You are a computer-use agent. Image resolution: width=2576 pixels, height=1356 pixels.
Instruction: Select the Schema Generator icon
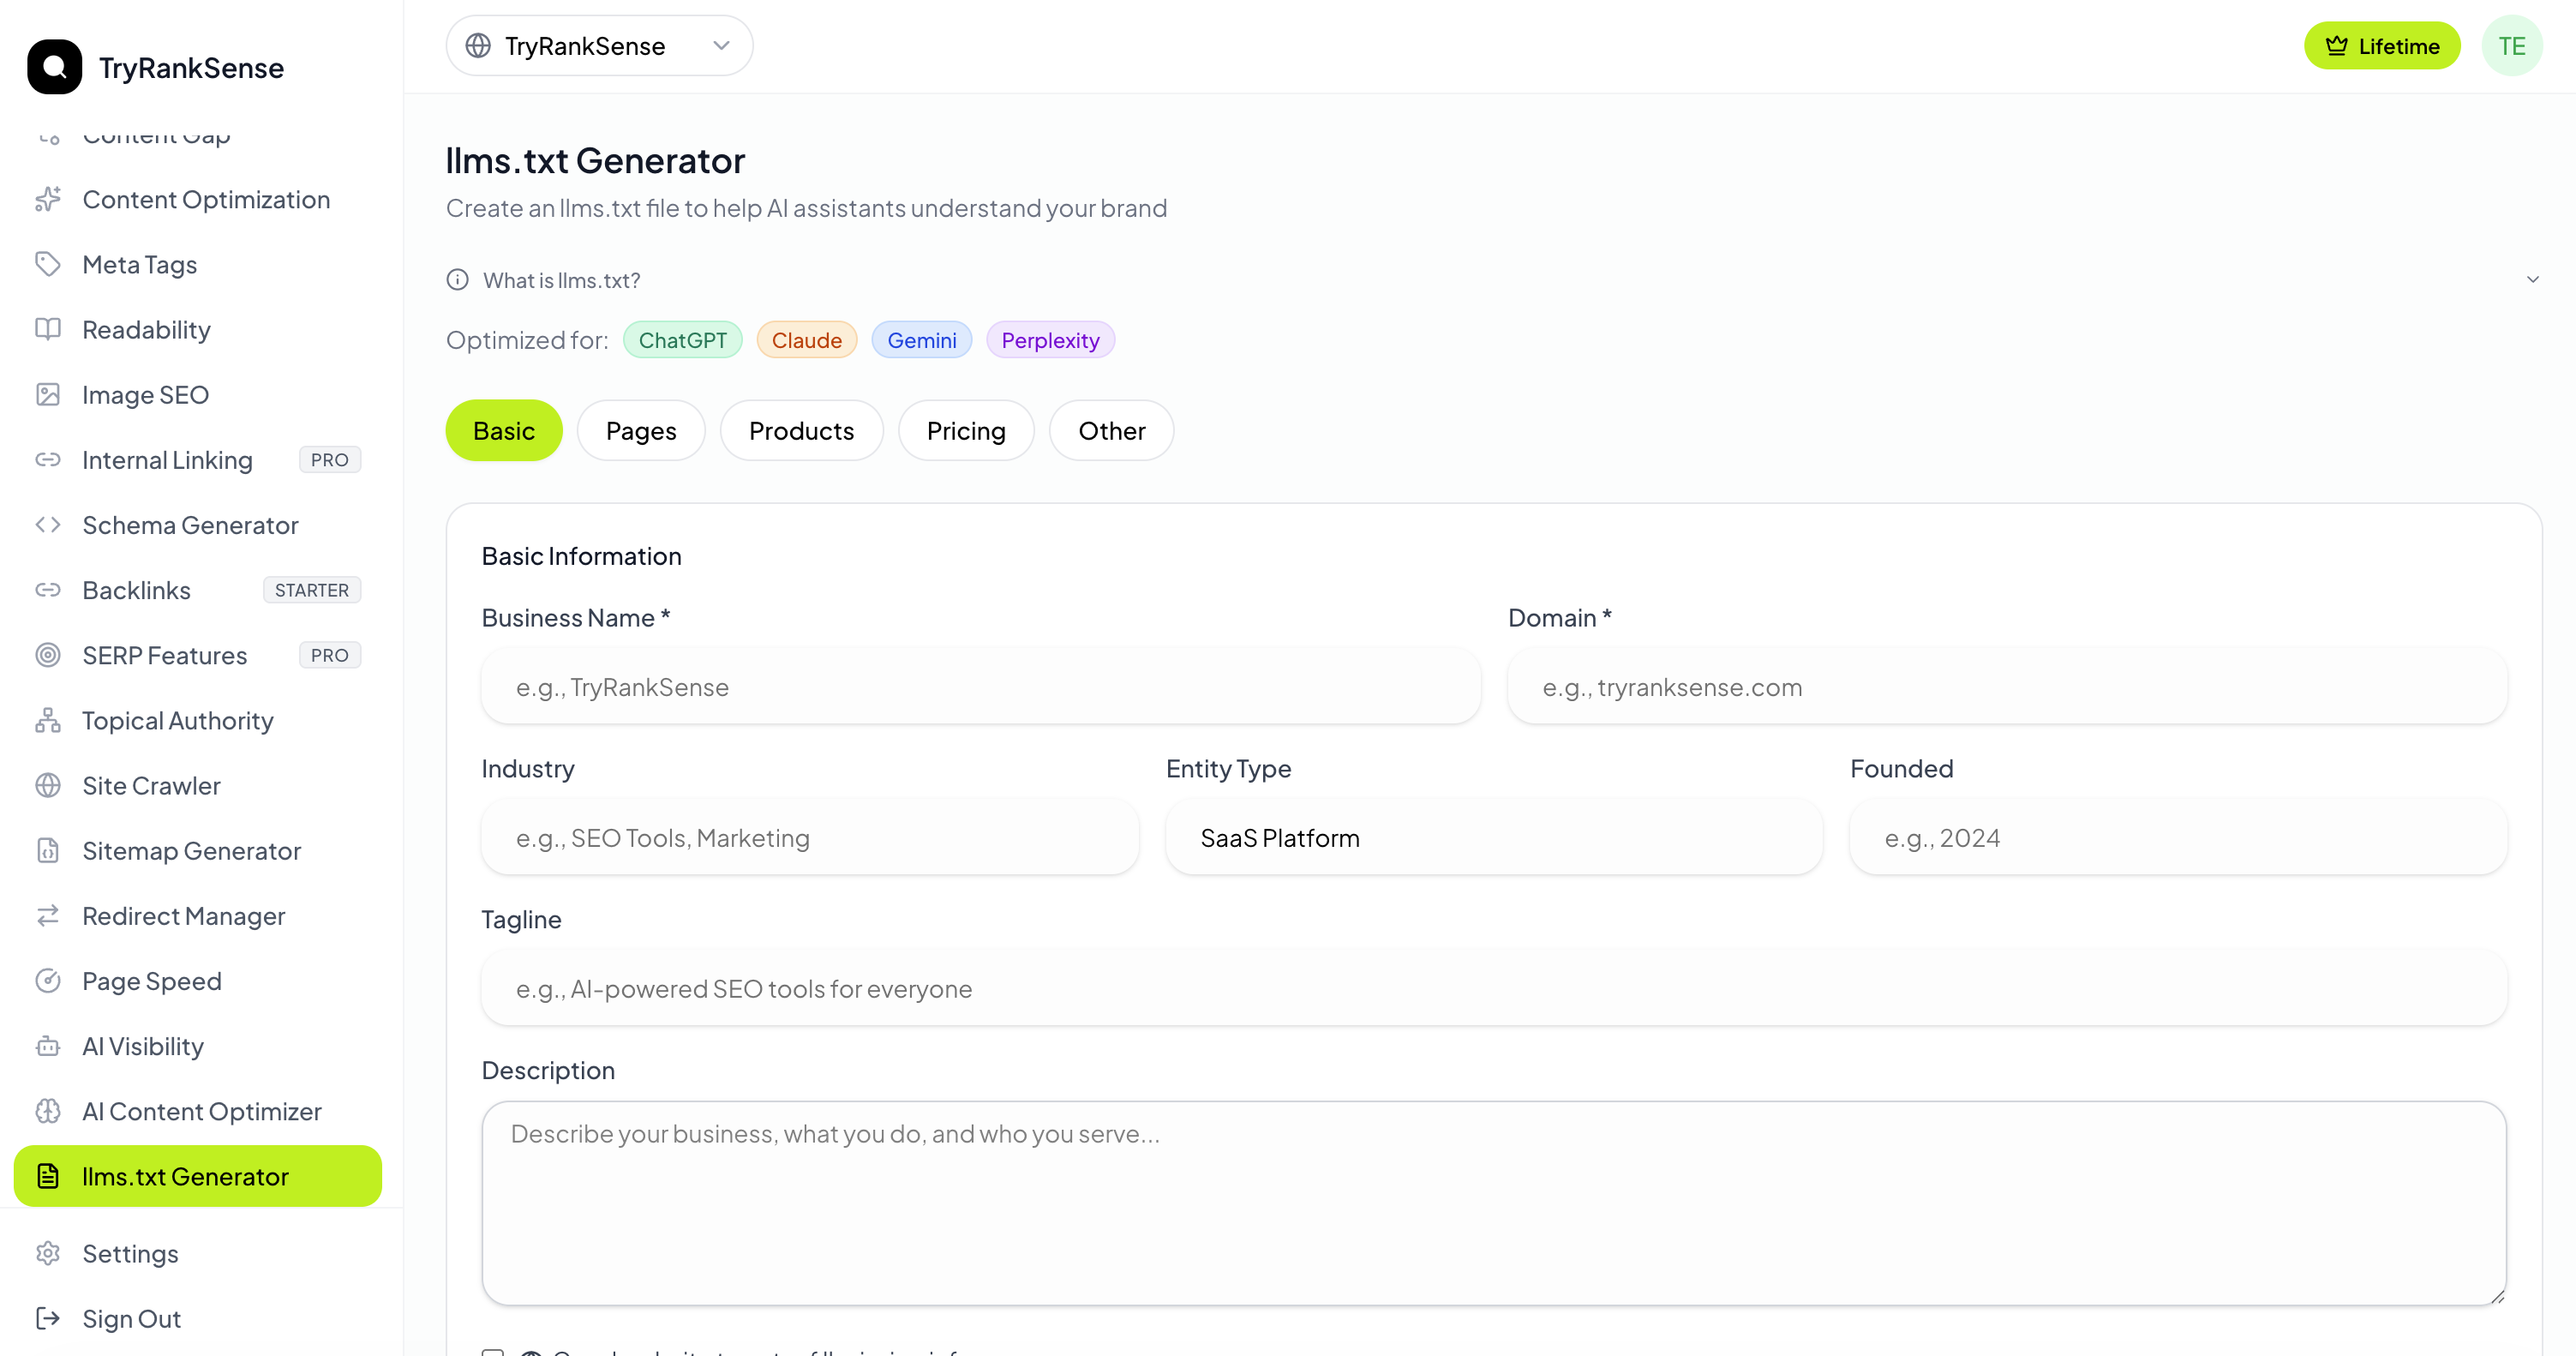[47, 524]
